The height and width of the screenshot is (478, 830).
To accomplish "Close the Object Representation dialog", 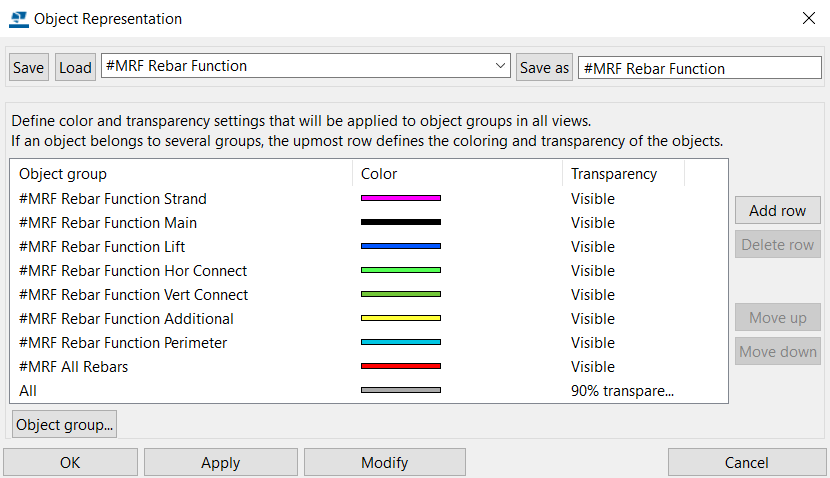I will (x=808, y=19).
